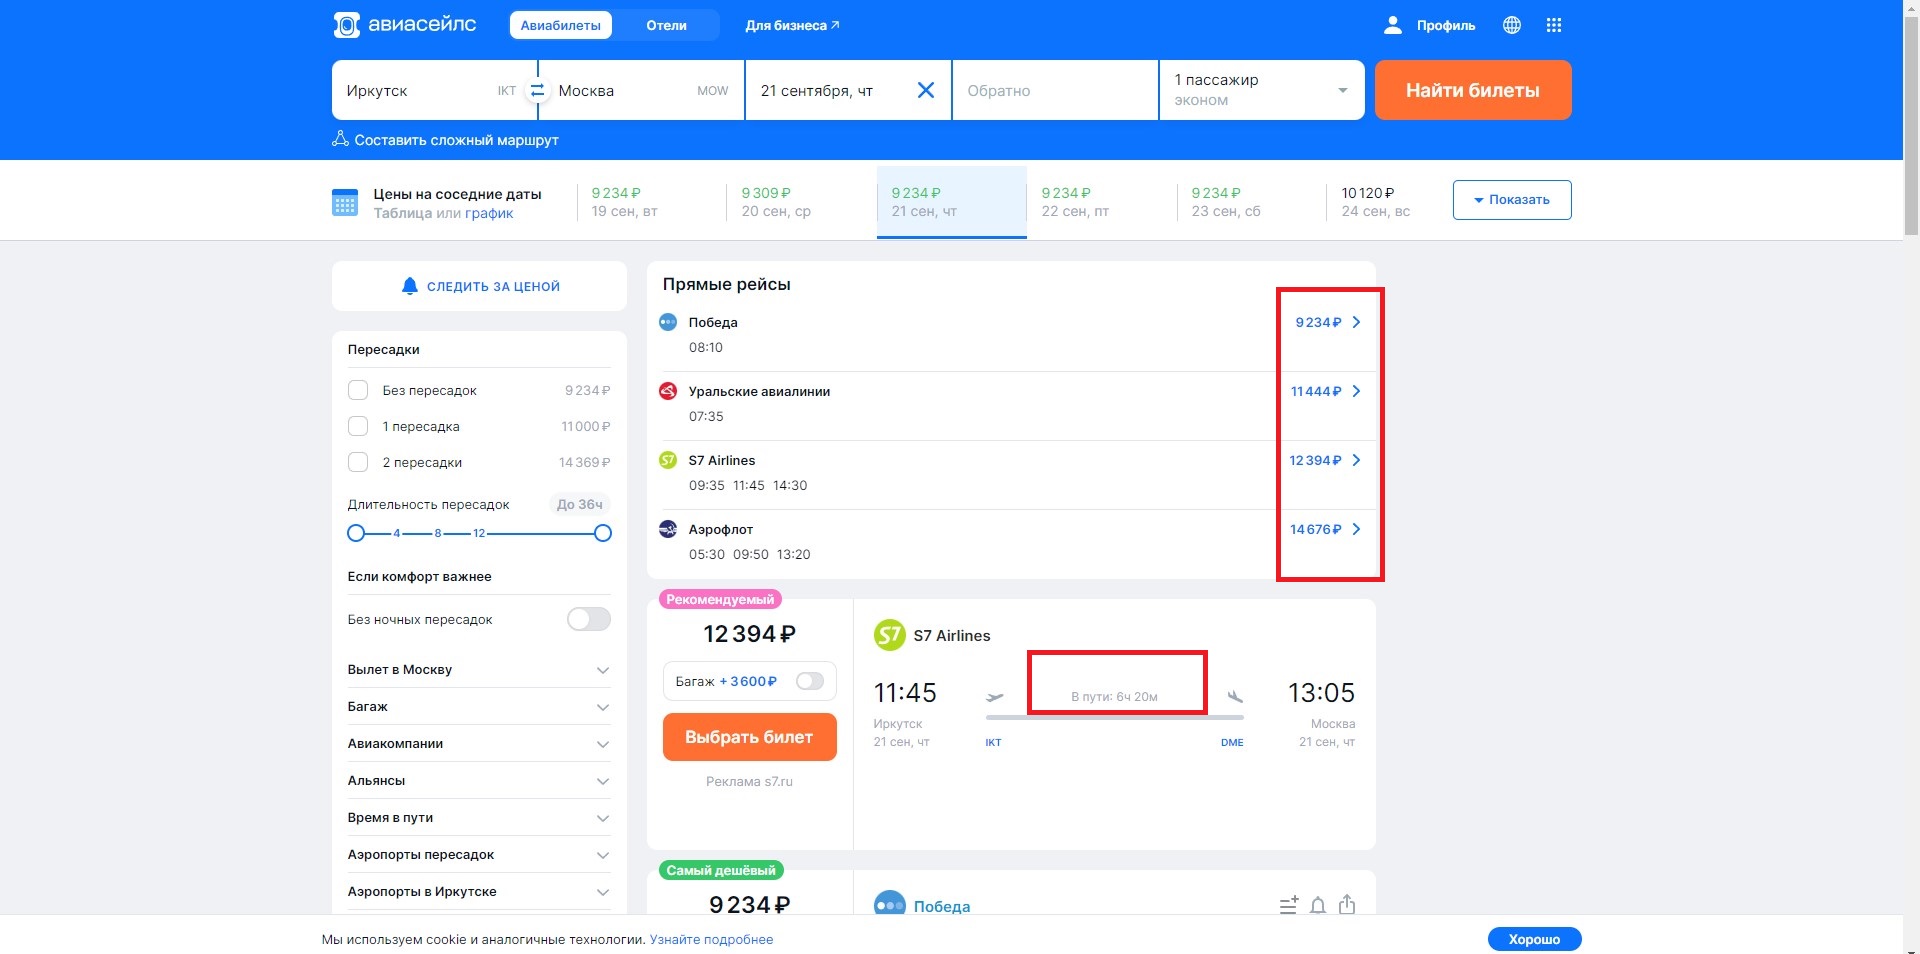The width and height of the screenshot is (1920, 954).
Task: Click right handle of transfer duration slider
Action: point(602,533)
